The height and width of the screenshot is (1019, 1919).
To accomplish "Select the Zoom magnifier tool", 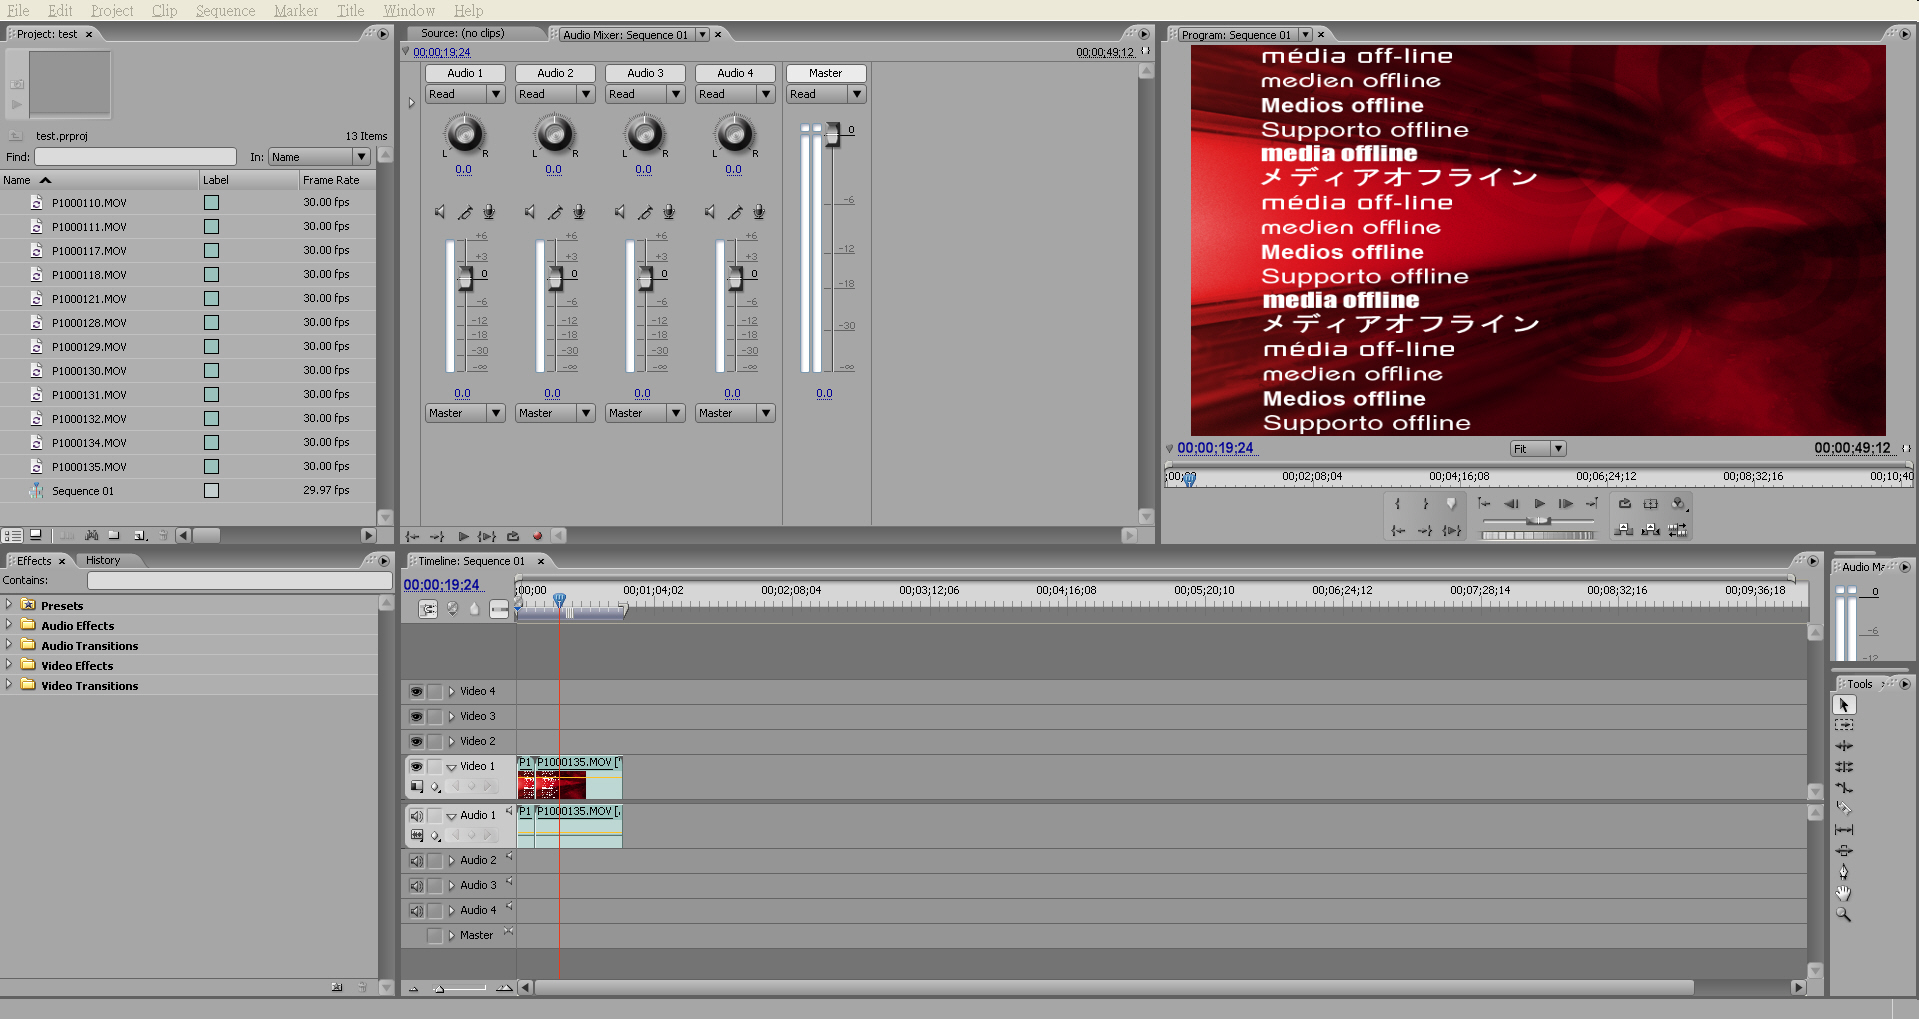I will (1844, 915).
